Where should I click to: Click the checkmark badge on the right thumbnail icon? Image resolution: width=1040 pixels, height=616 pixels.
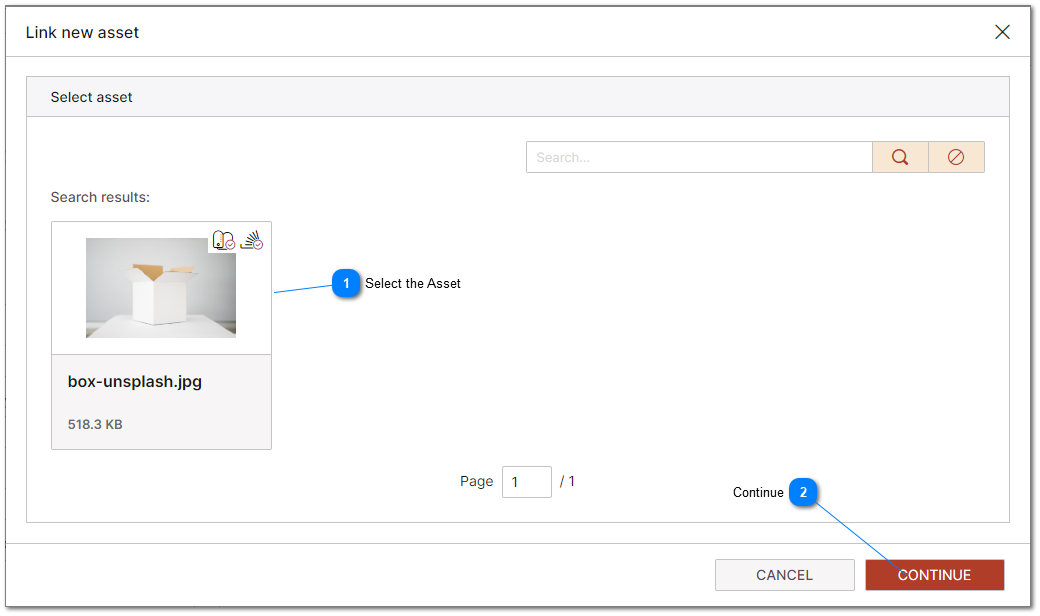[257, 244]
